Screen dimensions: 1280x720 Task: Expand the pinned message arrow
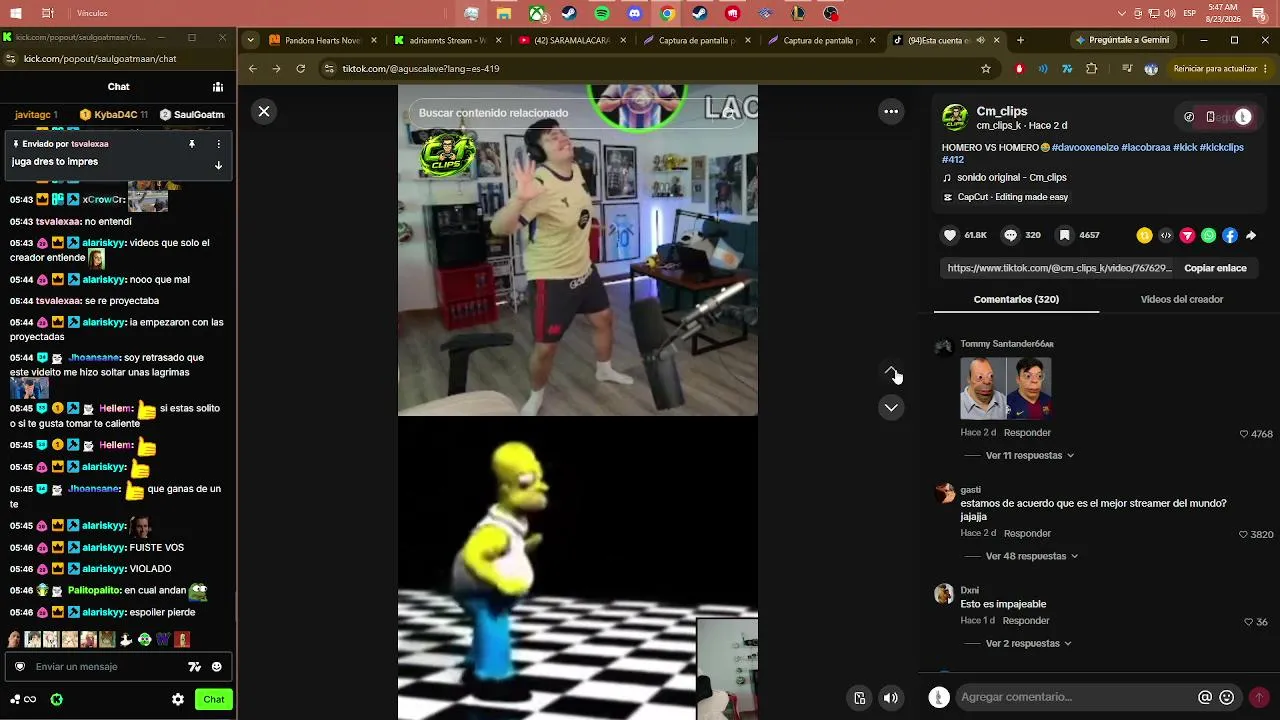coord(218,166)
